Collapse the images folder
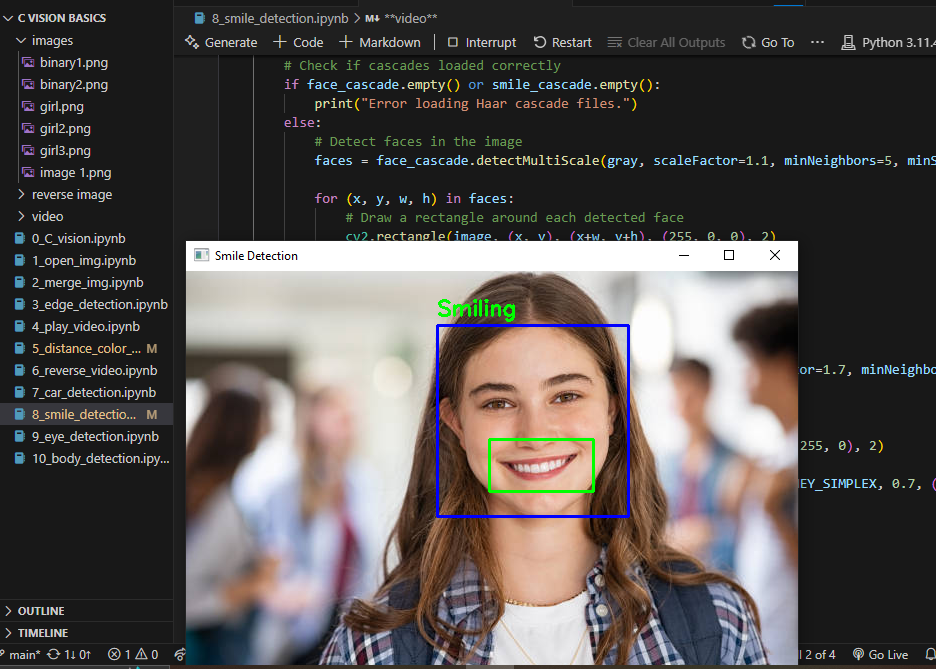 52,41
